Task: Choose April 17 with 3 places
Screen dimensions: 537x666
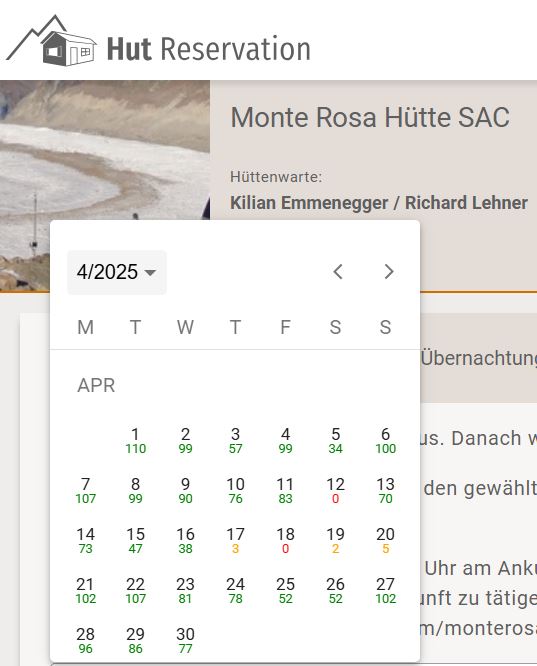Action: tap(235, 541)
